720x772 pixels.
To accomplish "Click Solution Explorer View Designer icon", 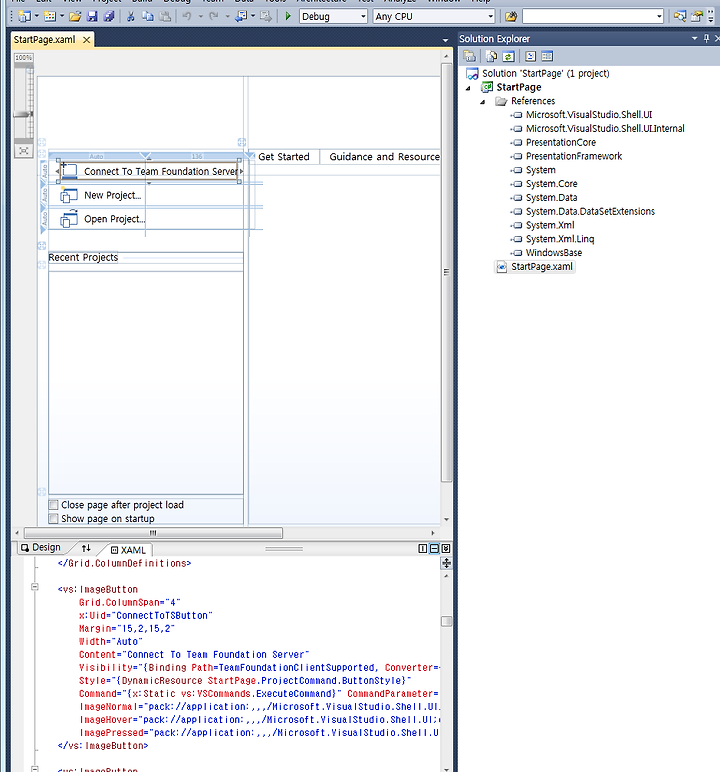I will tap(547, 56).
